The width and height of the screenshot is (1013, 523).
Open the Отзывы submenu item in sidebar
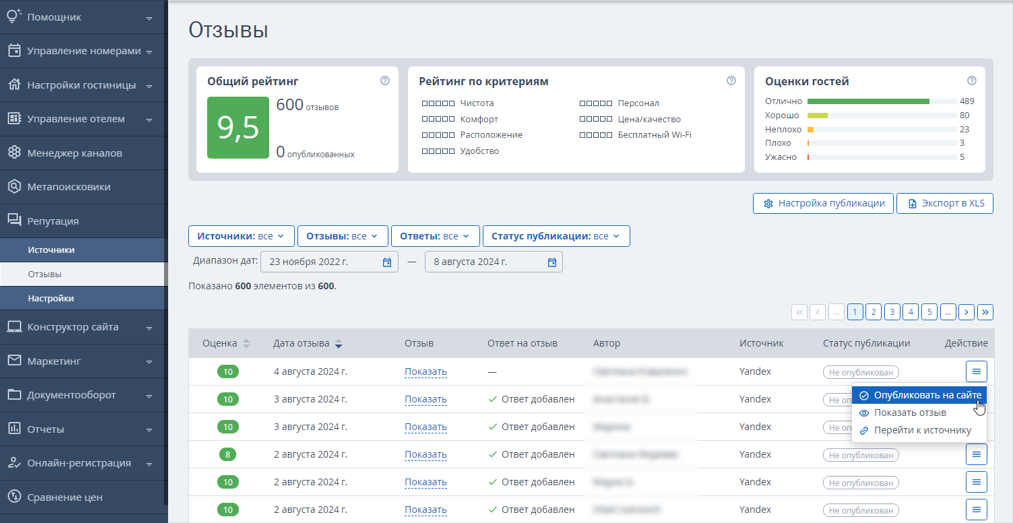click(x=83, y=274)
